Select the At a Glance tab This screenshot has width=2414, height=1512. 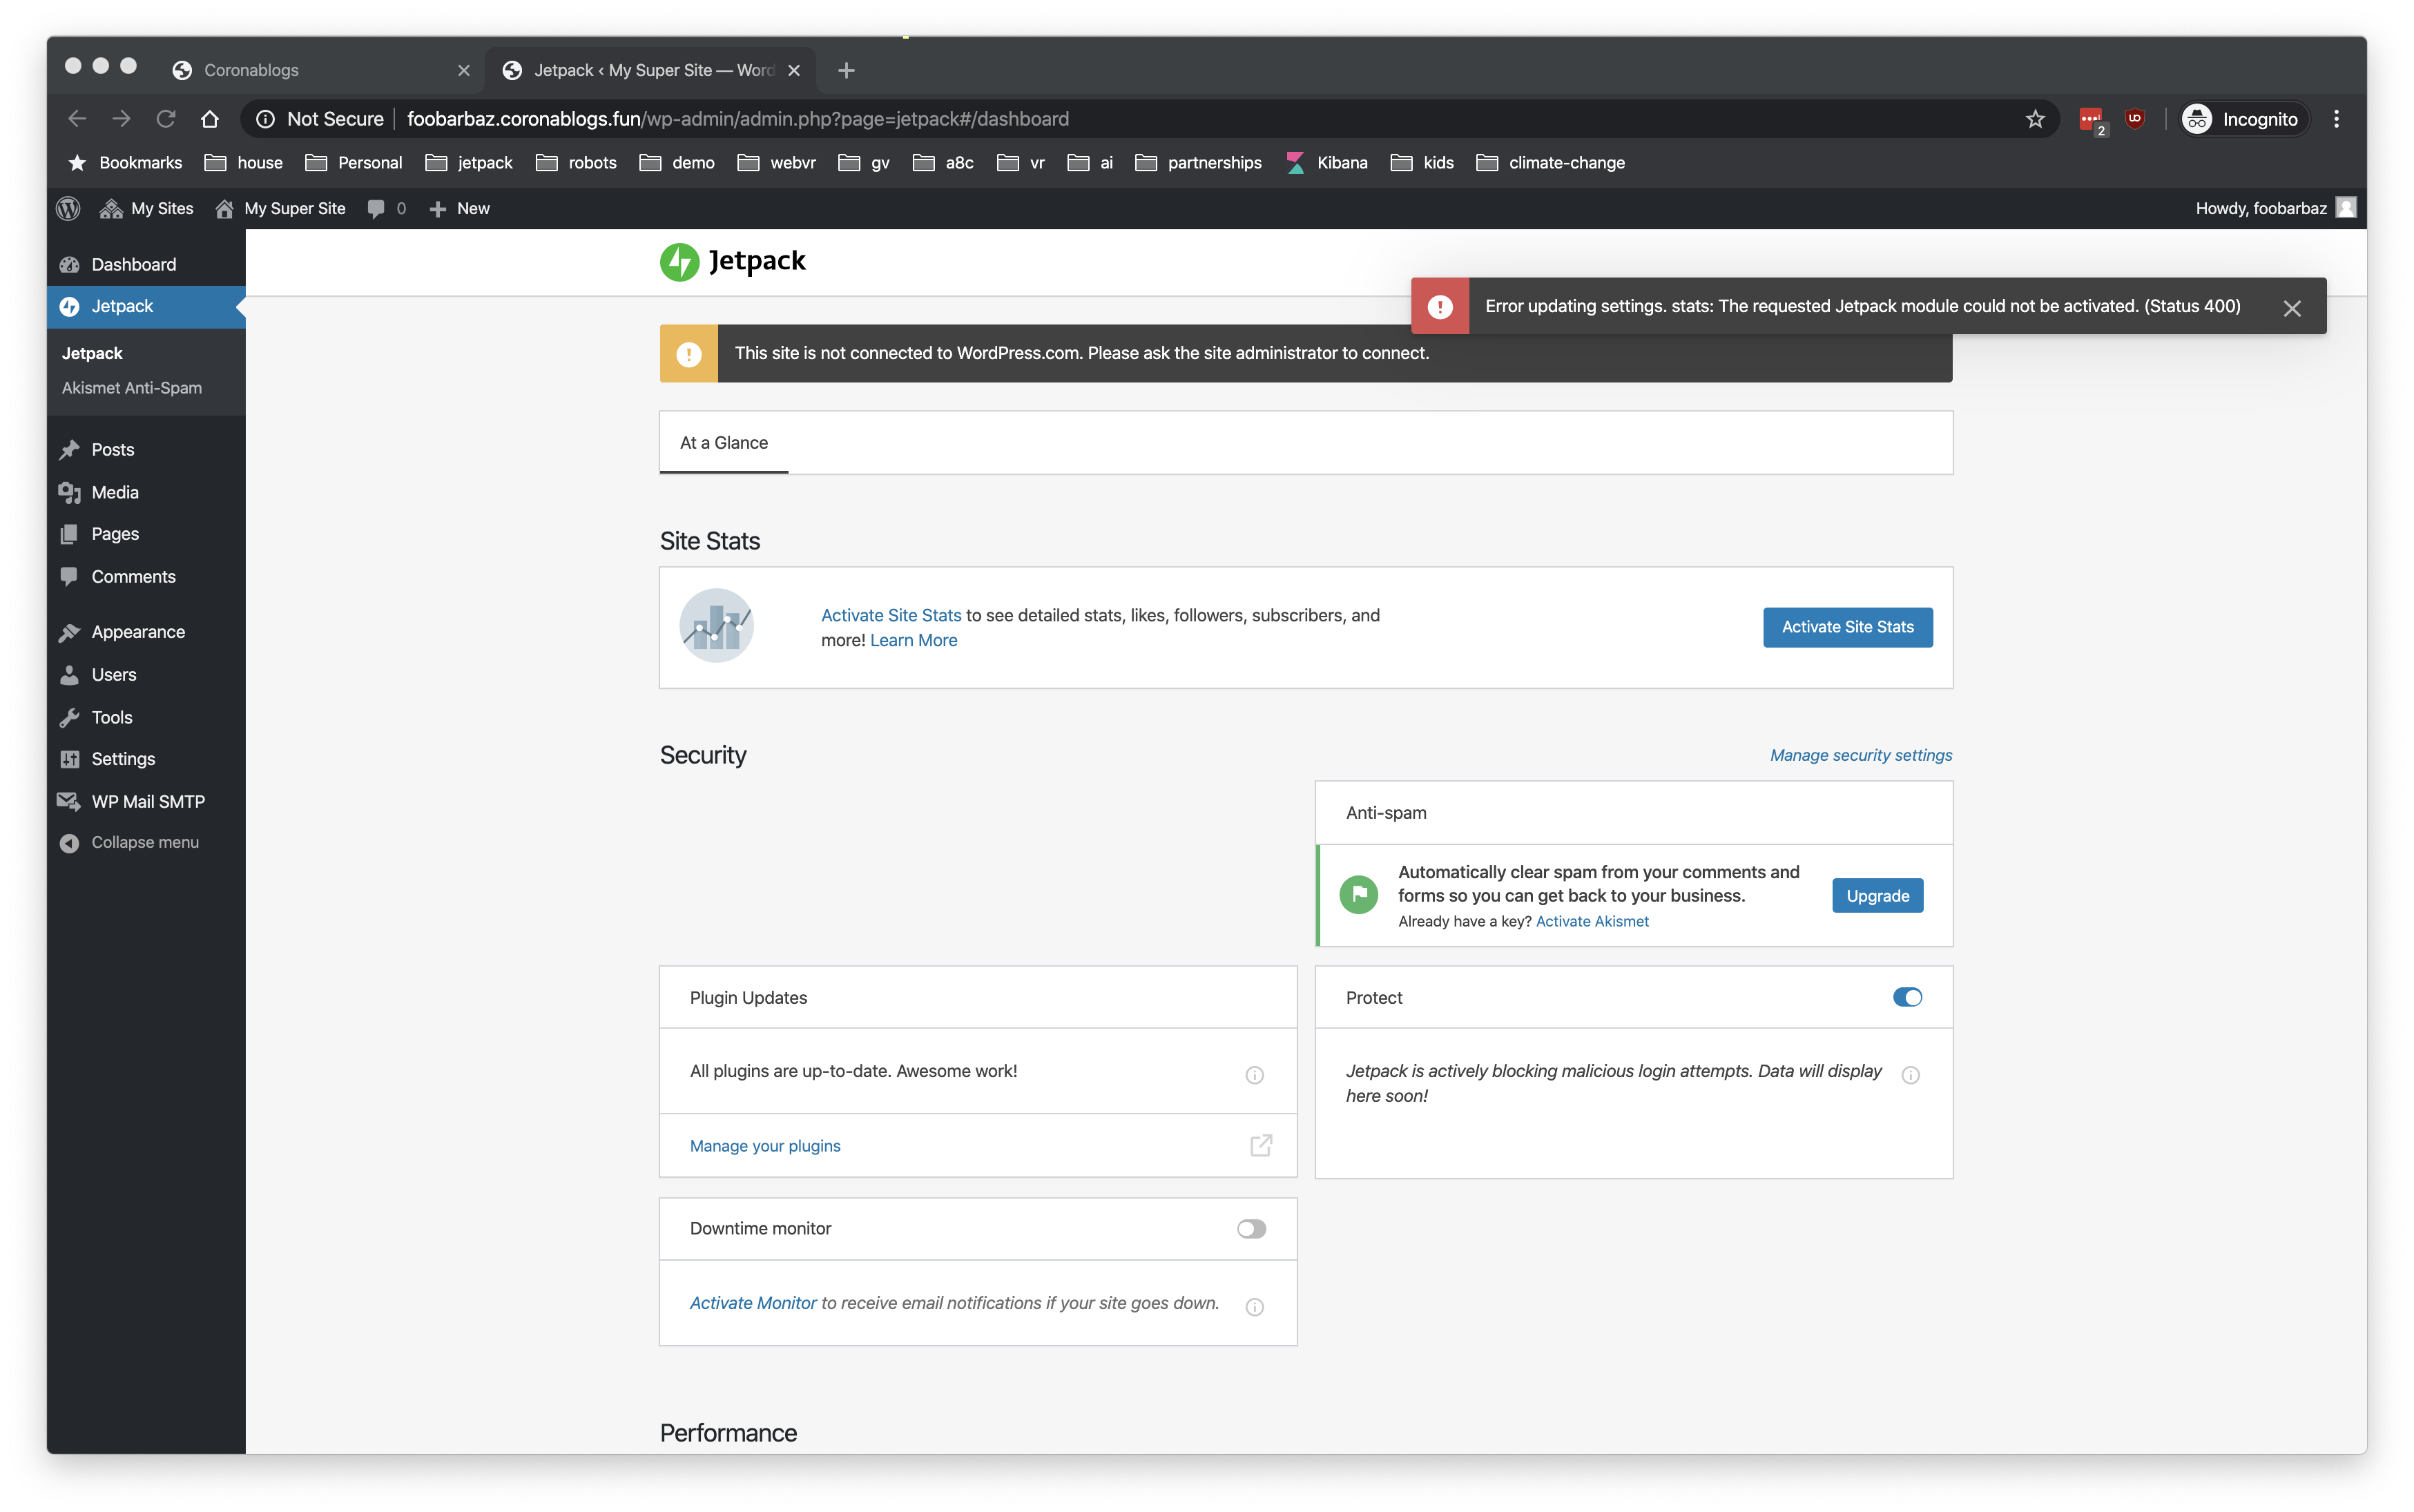pos(724,443)
